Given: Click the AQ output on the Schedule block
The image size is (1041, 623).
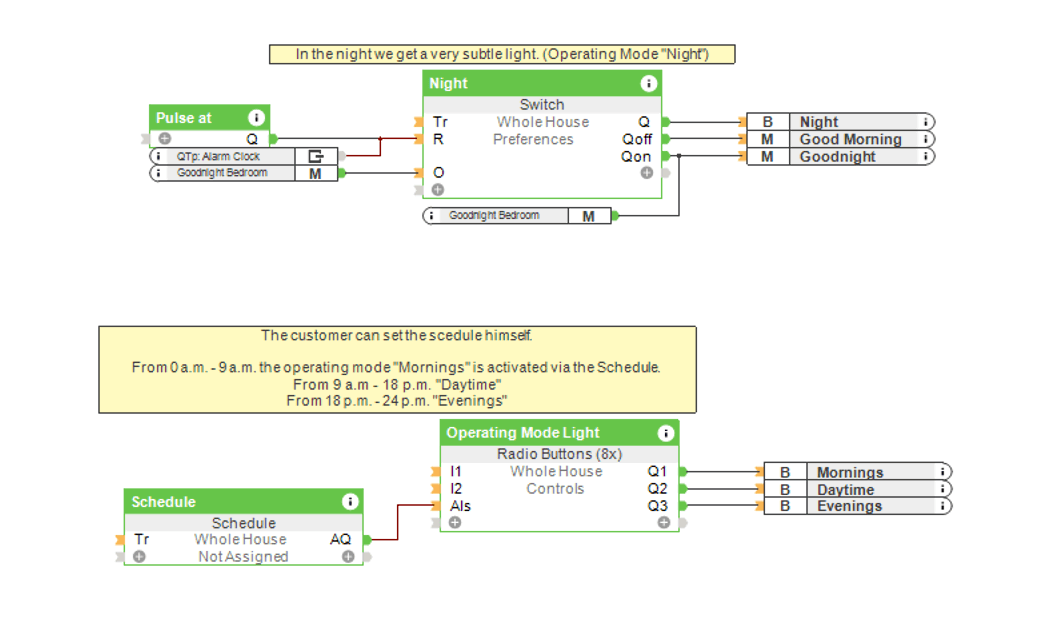Looking at the screenshot, I should tap(341, 539).
